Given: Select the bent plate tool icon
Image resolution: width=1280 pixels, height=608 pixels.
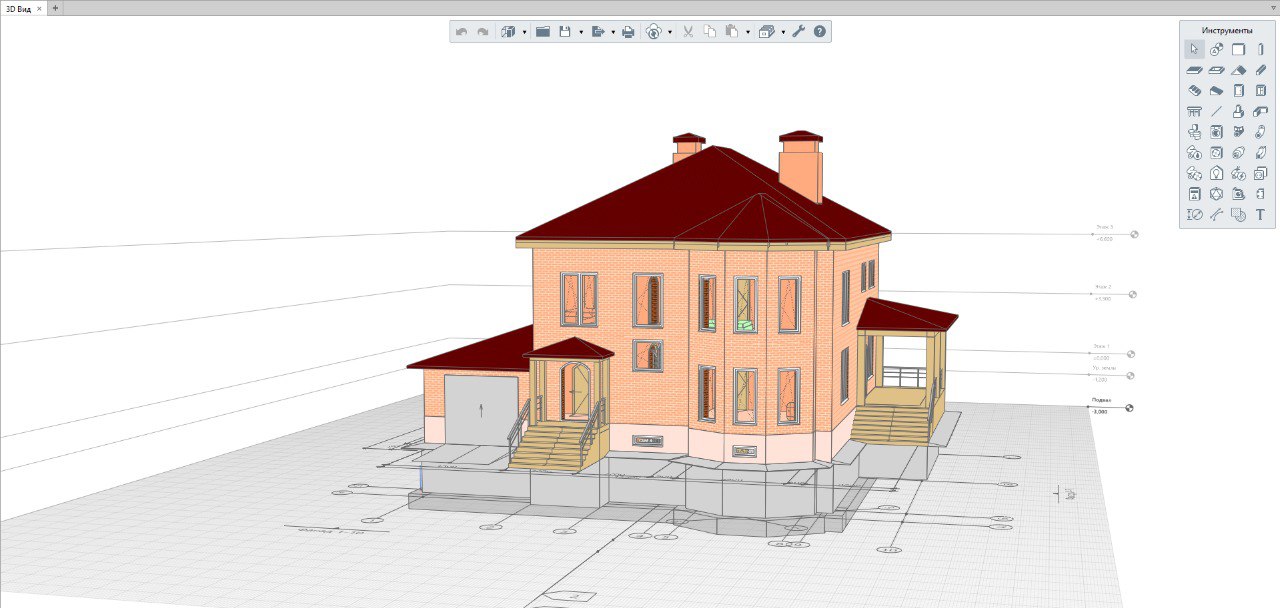Looking at the screenshot, I should click(x=1260, y=111).
